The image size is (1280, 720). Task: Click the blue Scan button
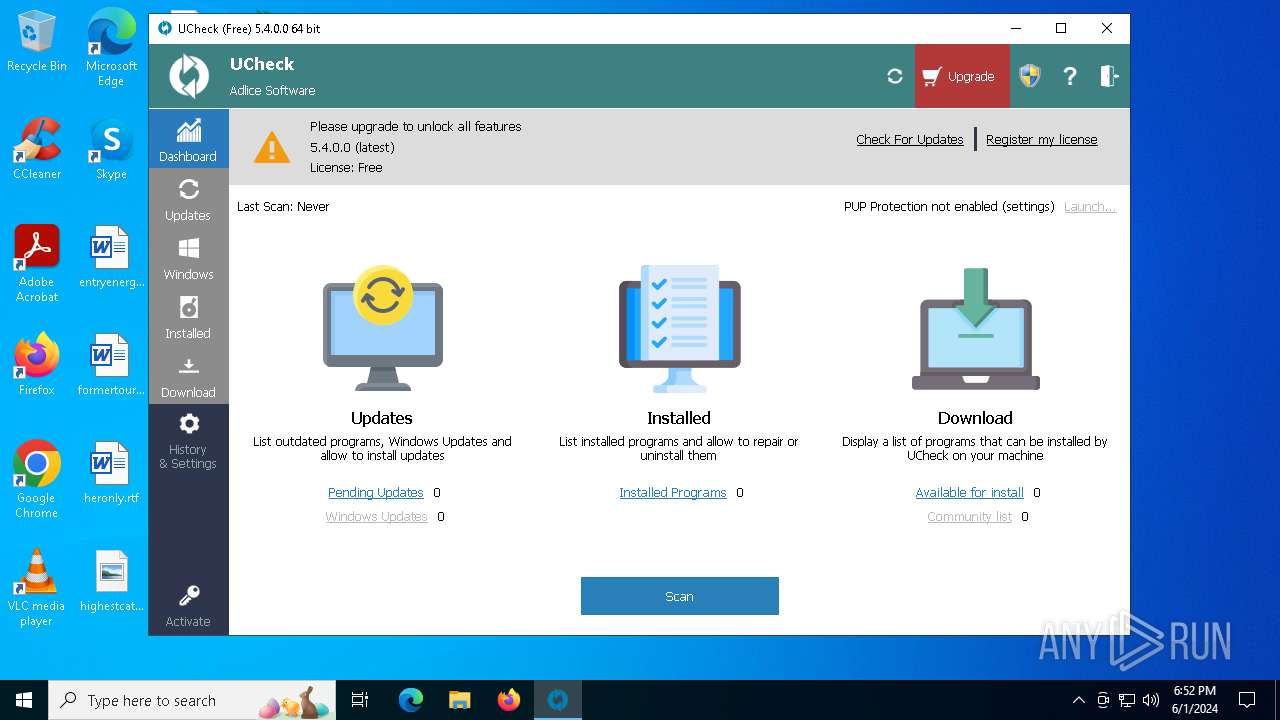click(x=680, y=596)
